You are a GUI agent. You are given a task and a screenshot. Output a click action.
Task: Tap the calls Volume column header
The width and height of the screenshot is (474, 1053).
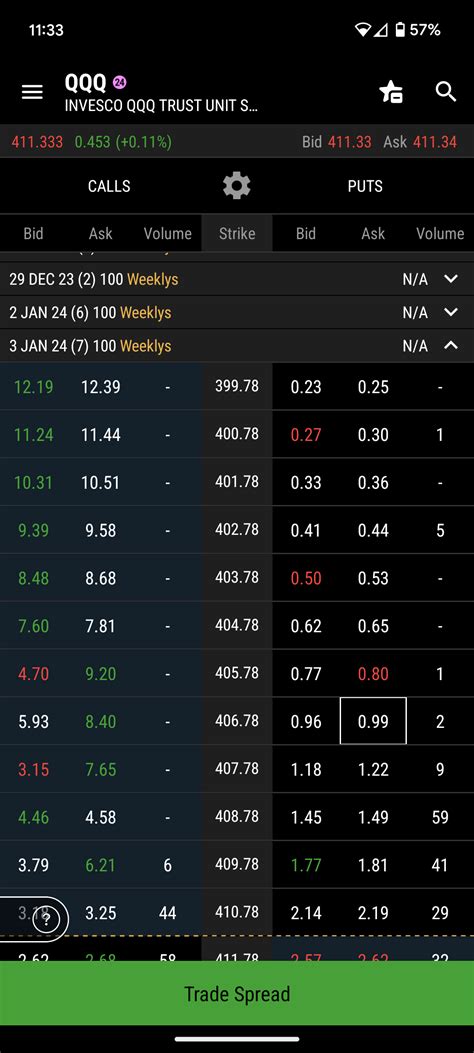[x=167, y=234]
